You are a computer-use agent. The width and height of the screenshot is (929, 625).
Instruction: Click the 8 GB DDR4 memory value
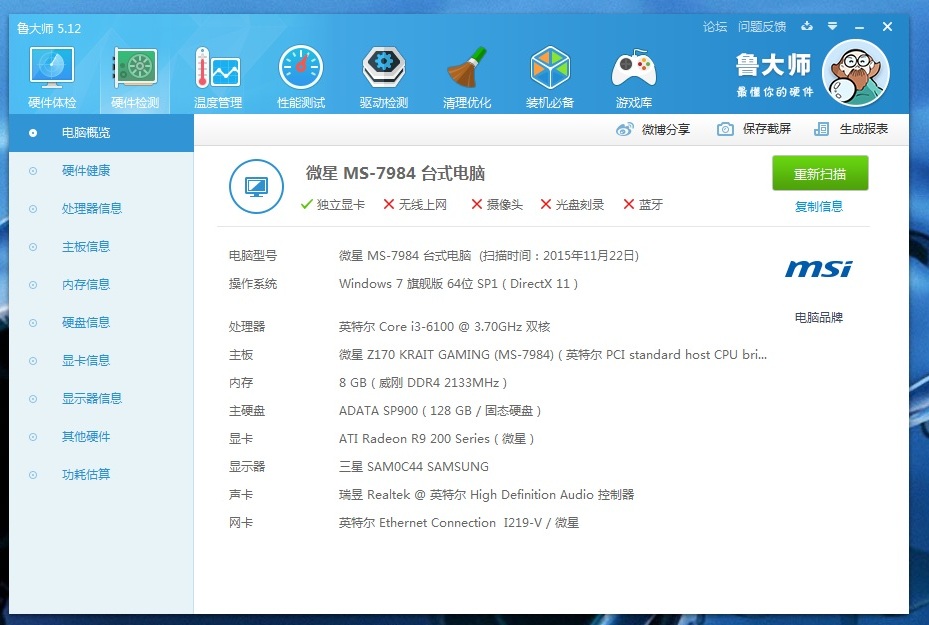422,383
